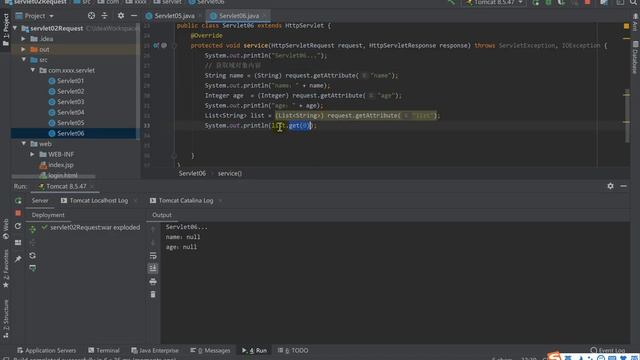The height and width of the screenshot is (360, 640).
Task: Open Terminal tool window
Action: (x=104, y=350)
